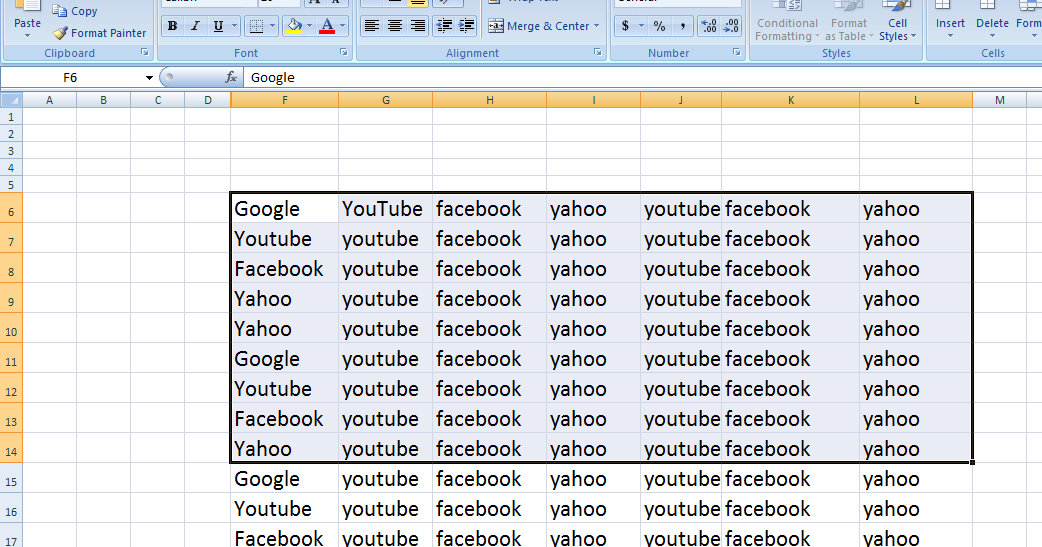
Task: Click Merge & Center button
Action: pos(539,26)
